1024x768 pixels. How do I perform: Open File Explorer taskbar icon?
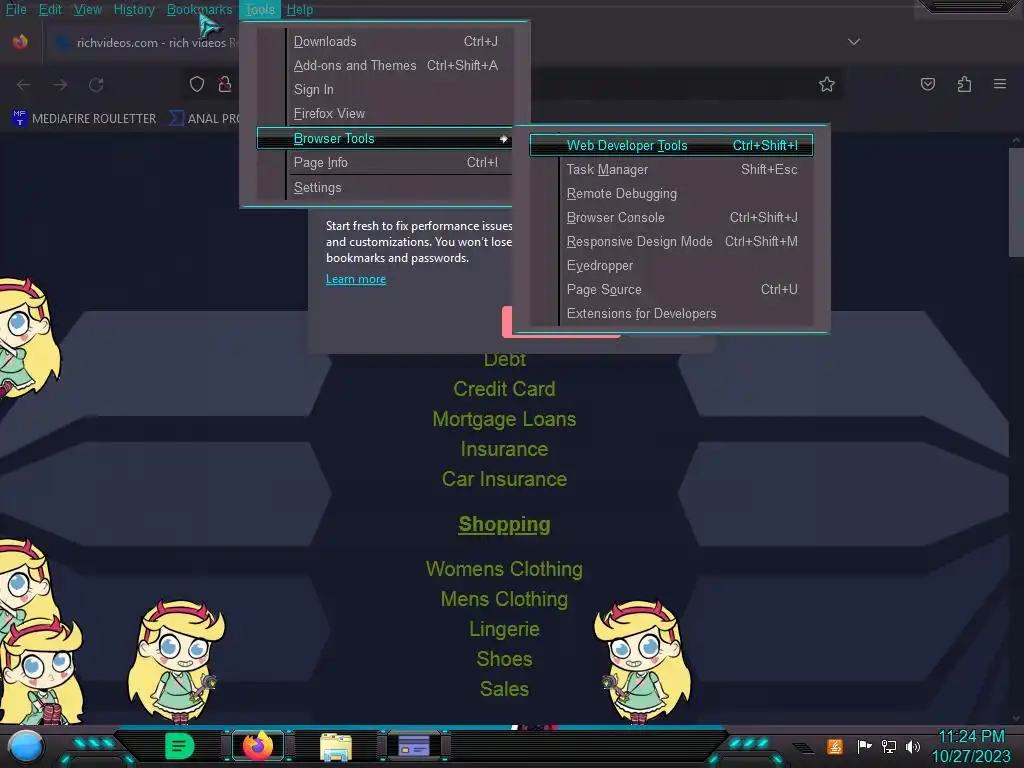[x=336, y=747]
